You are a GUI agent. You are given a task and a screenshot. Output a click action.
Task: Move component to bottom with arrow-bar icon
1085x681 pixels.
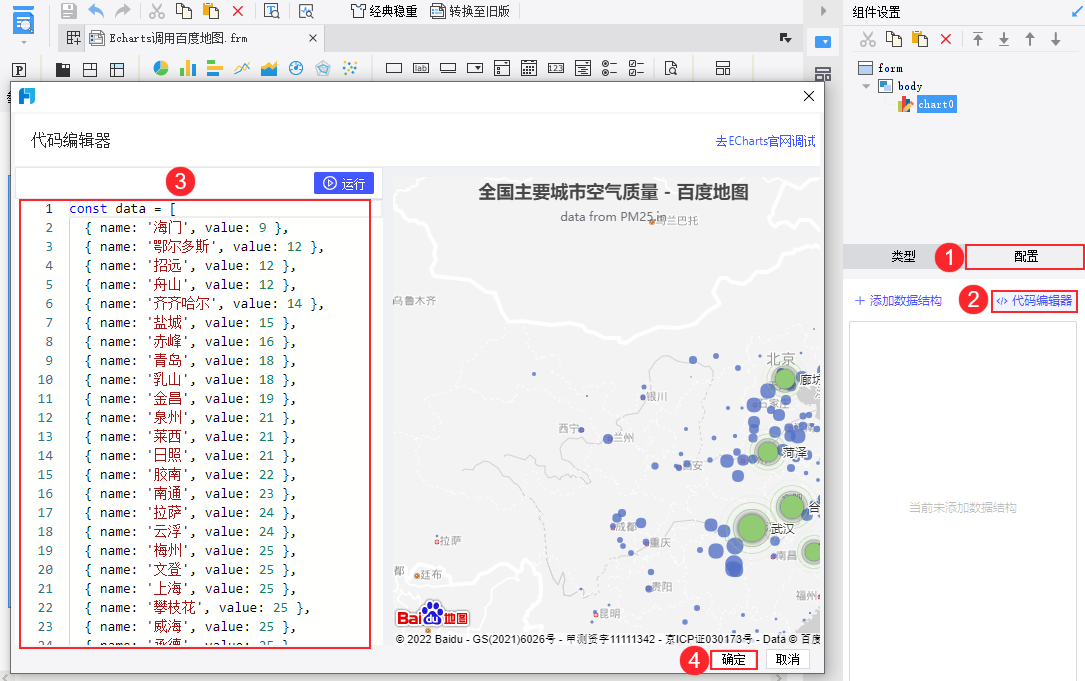pyautogui.click(x=1003, y=39)
